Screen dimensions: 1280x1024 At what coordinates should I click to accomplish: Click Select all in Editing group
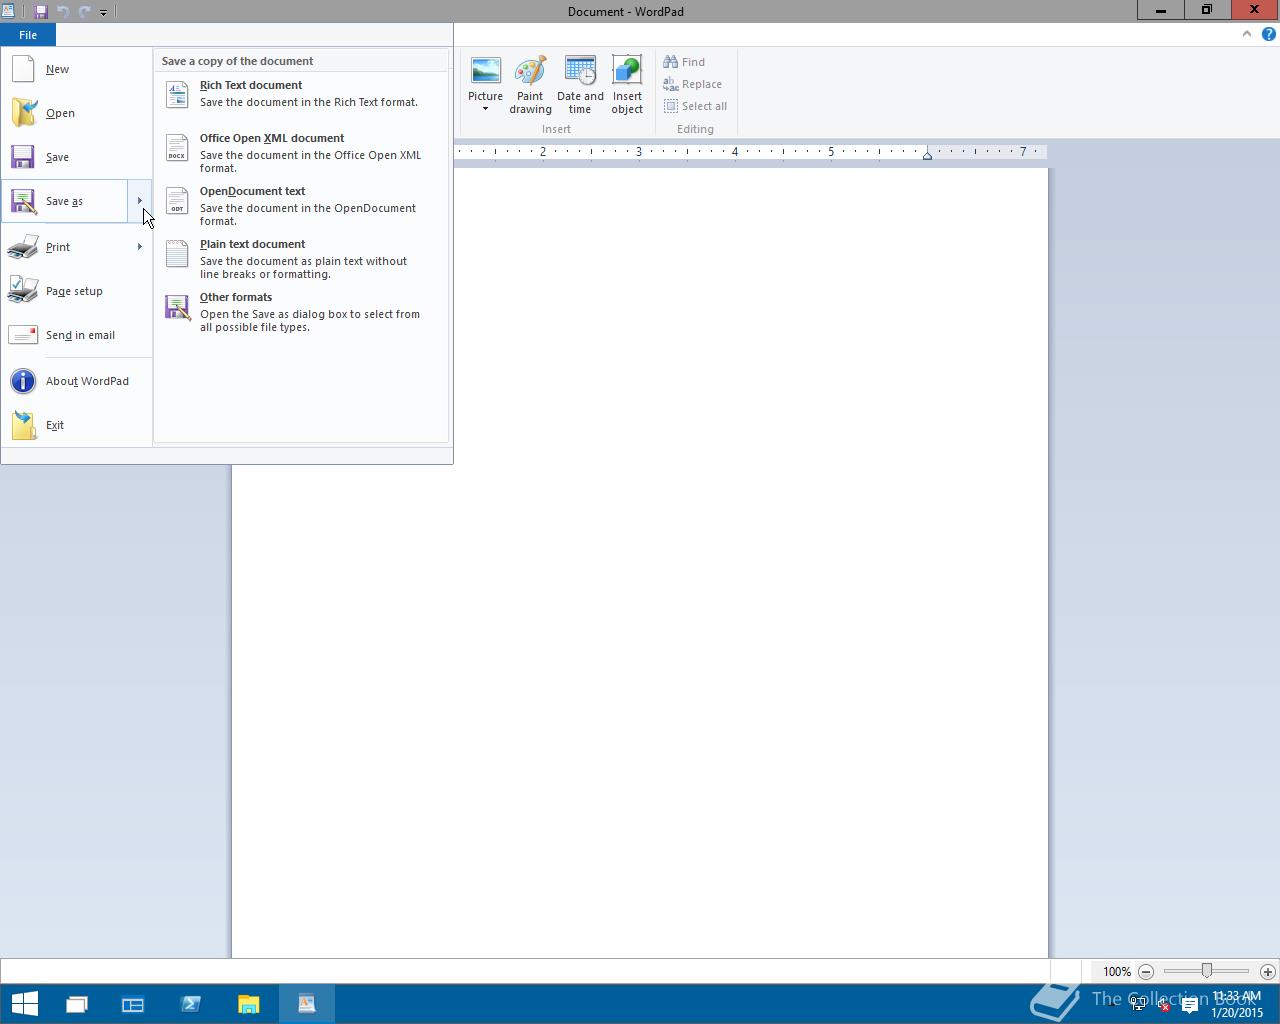click(x=695, y=106)
